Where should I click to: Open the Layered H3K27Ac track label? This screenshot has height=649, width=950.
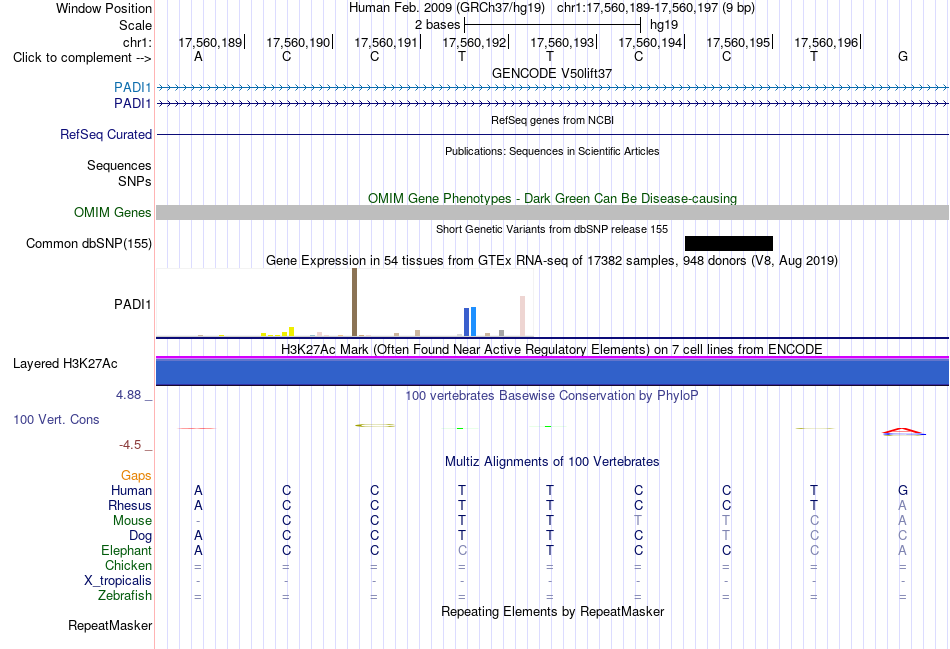point(65,364)
